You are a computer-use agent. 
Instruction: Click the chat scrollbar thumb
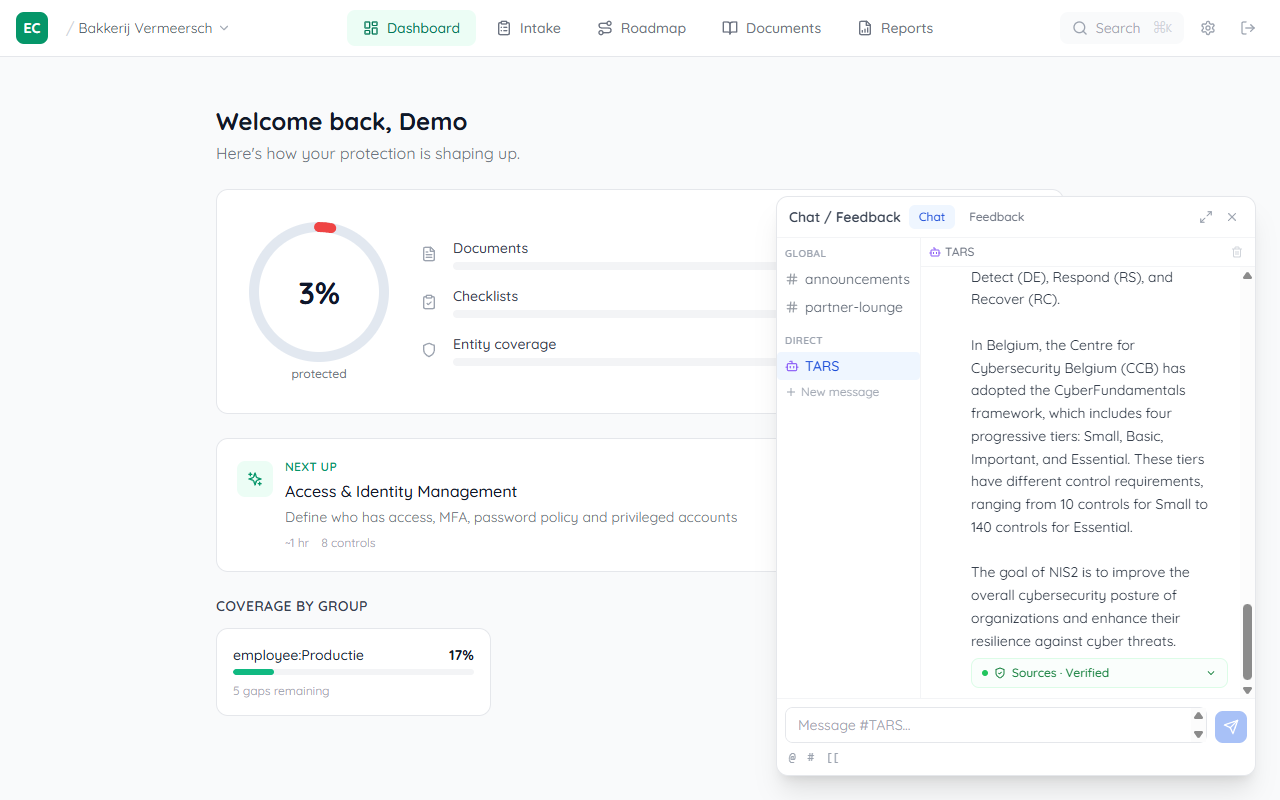(1247, 641)
